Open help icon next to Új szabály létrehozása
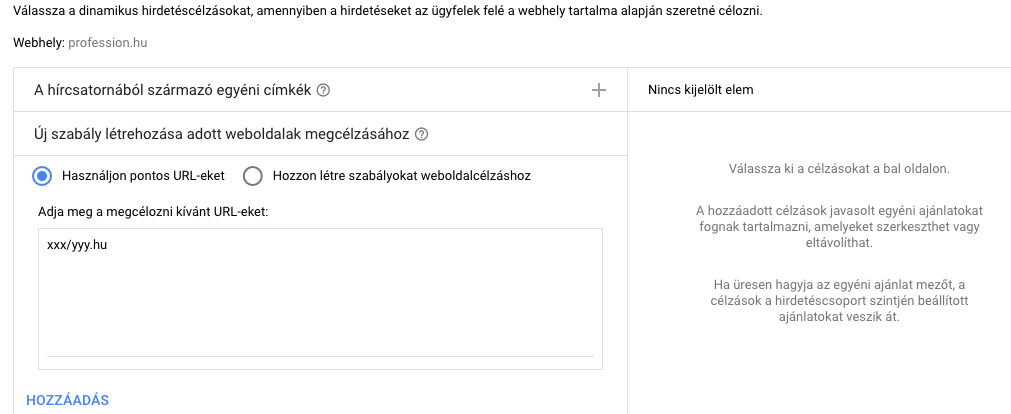Image resolution: width=1011 pixels, height=414 pixels. [422, 135]
